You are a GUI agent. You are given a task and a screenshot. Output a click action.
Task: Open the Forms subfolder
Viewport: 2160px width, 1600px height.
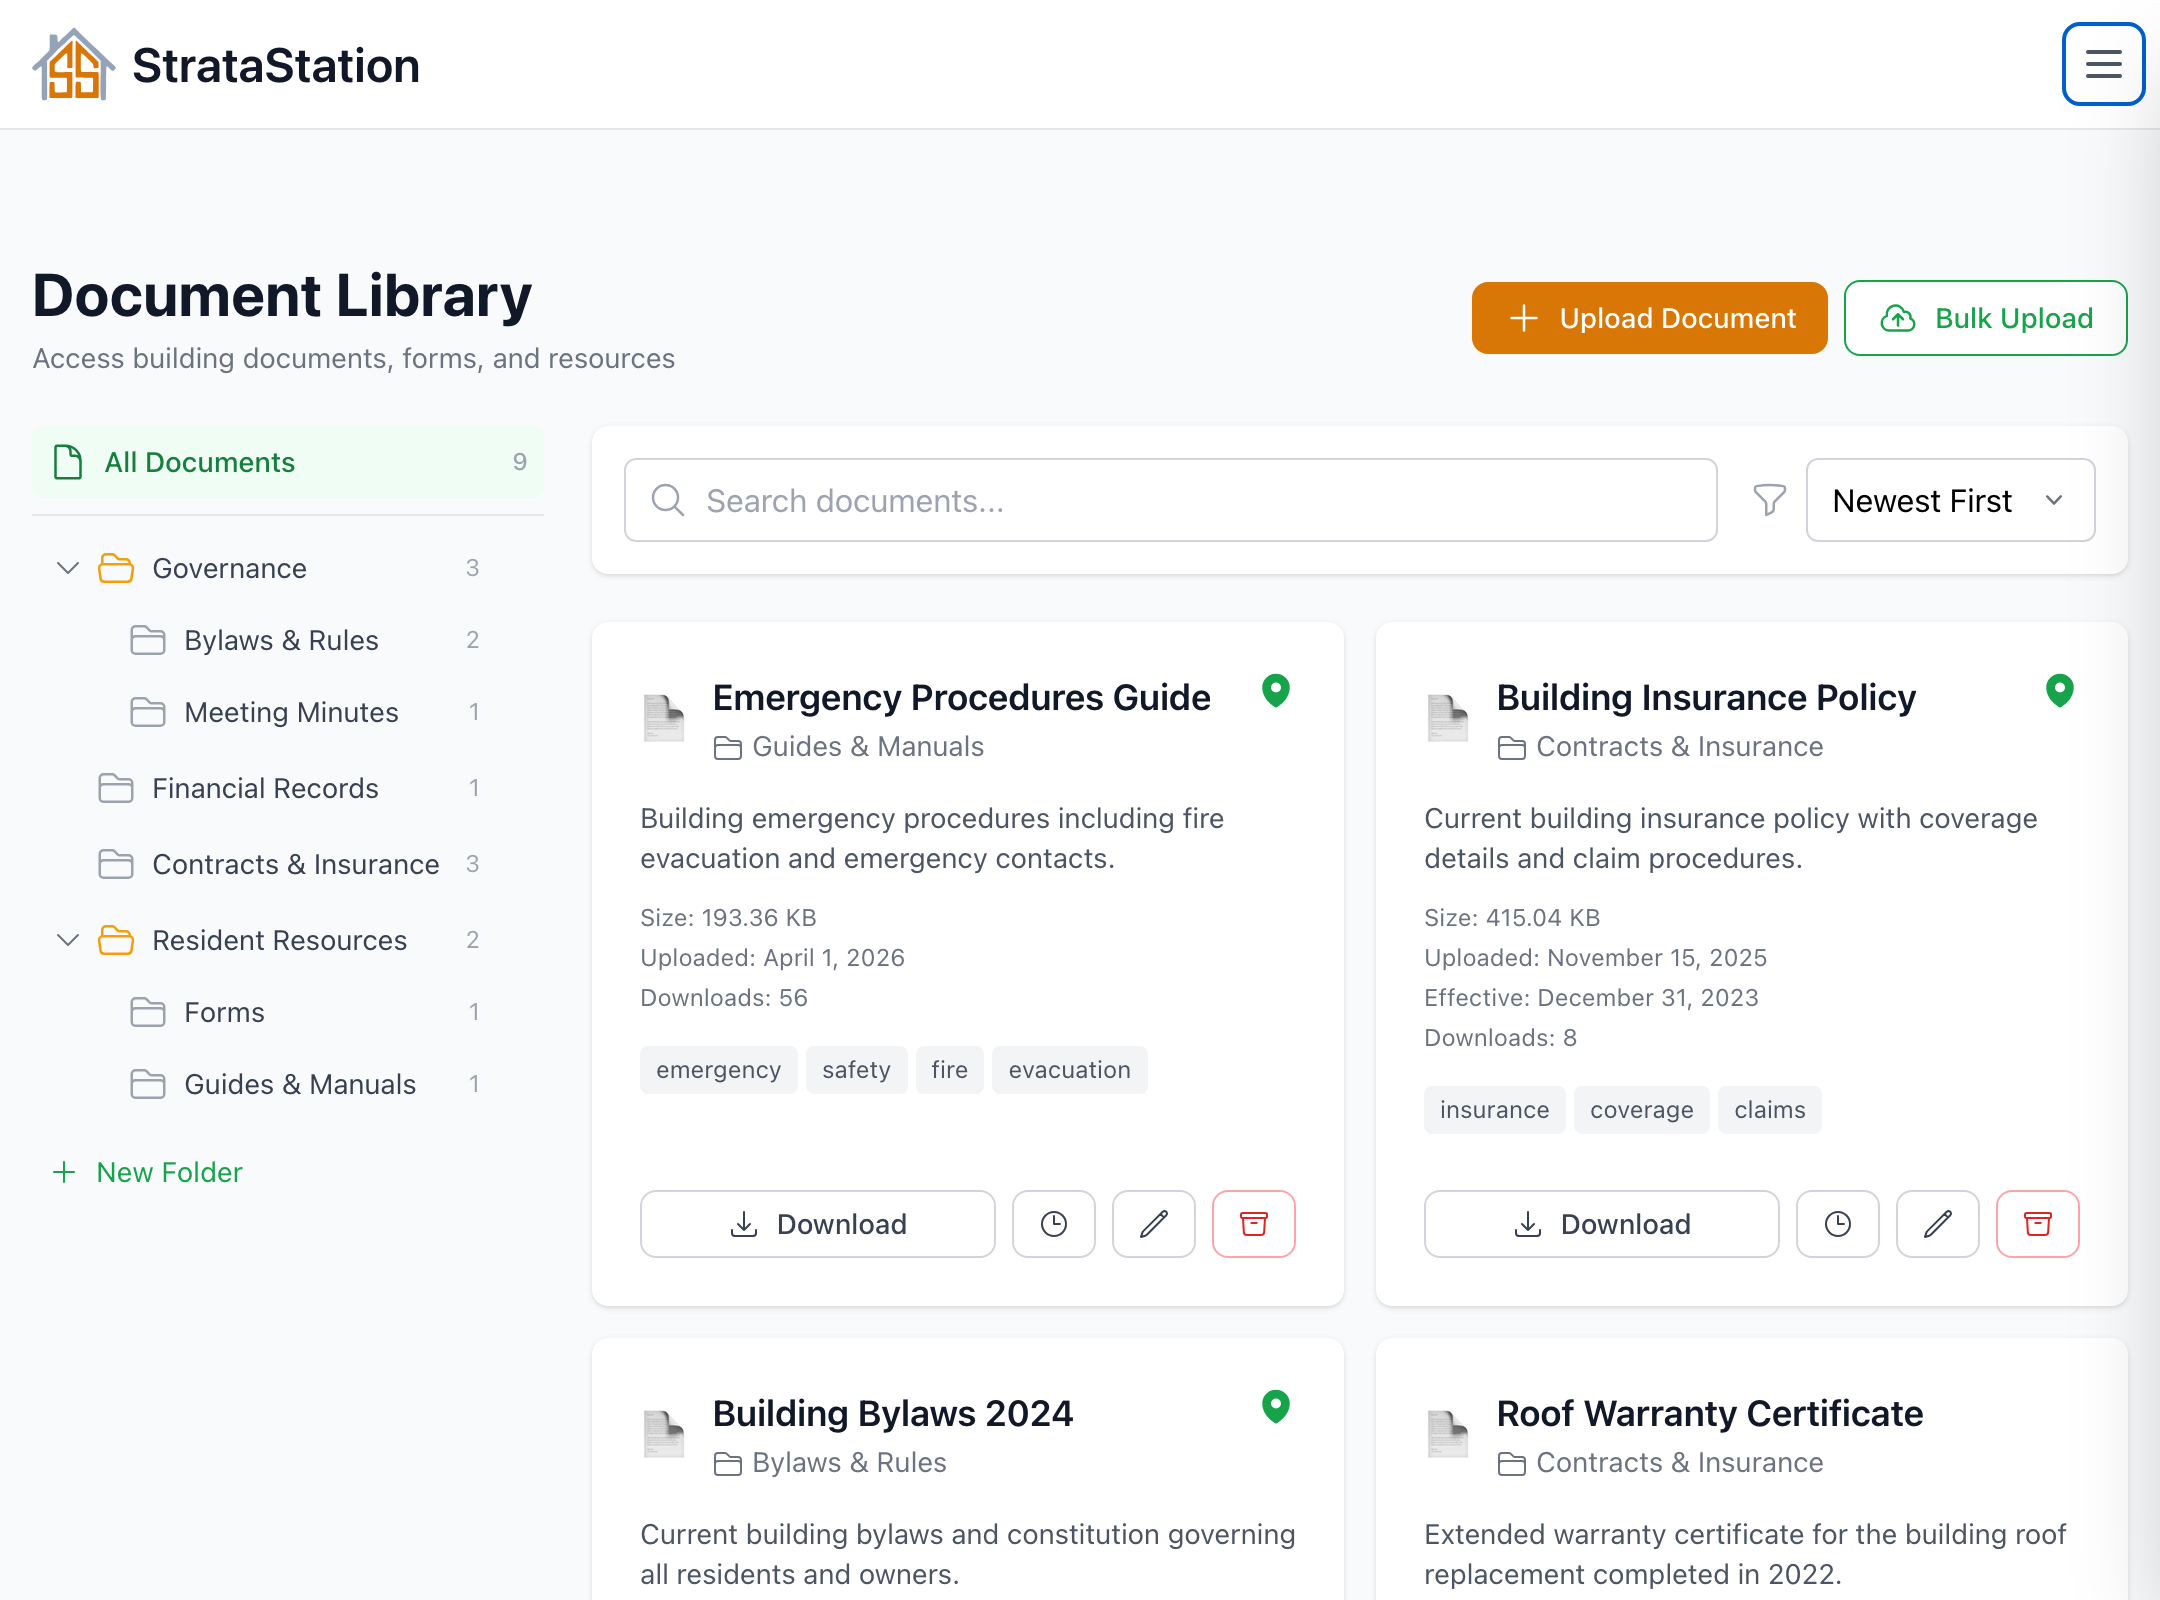[x=288, y=1012]
